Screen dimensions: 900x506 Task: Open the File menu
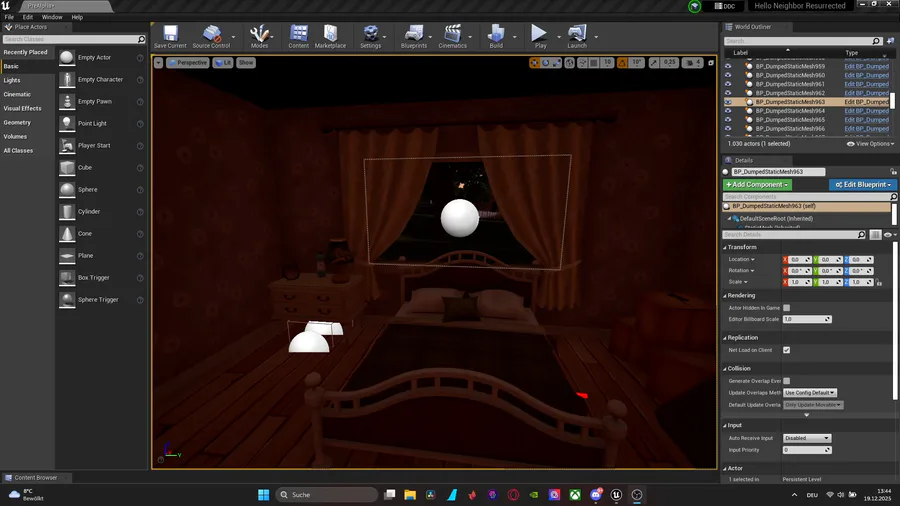coord(9,17)
